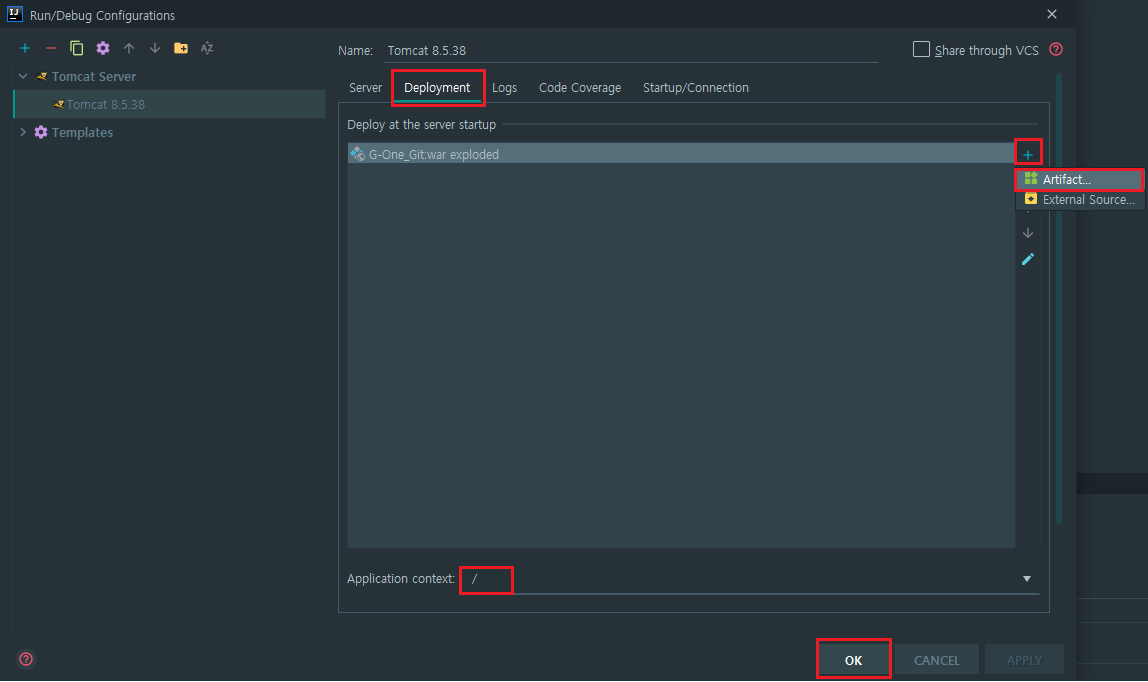
Task: Open the Logs tab
Action: [504, 88]
